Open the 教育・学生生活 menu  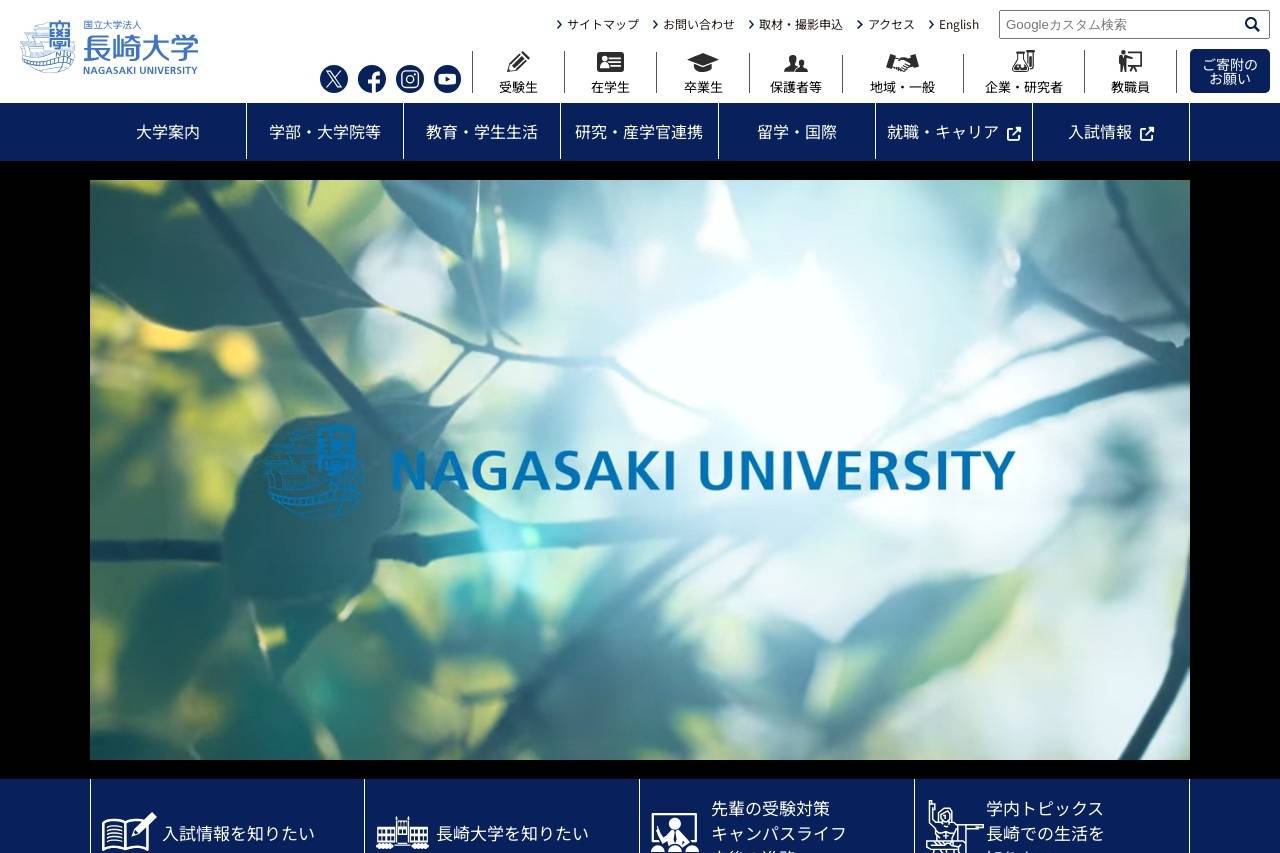482,132
